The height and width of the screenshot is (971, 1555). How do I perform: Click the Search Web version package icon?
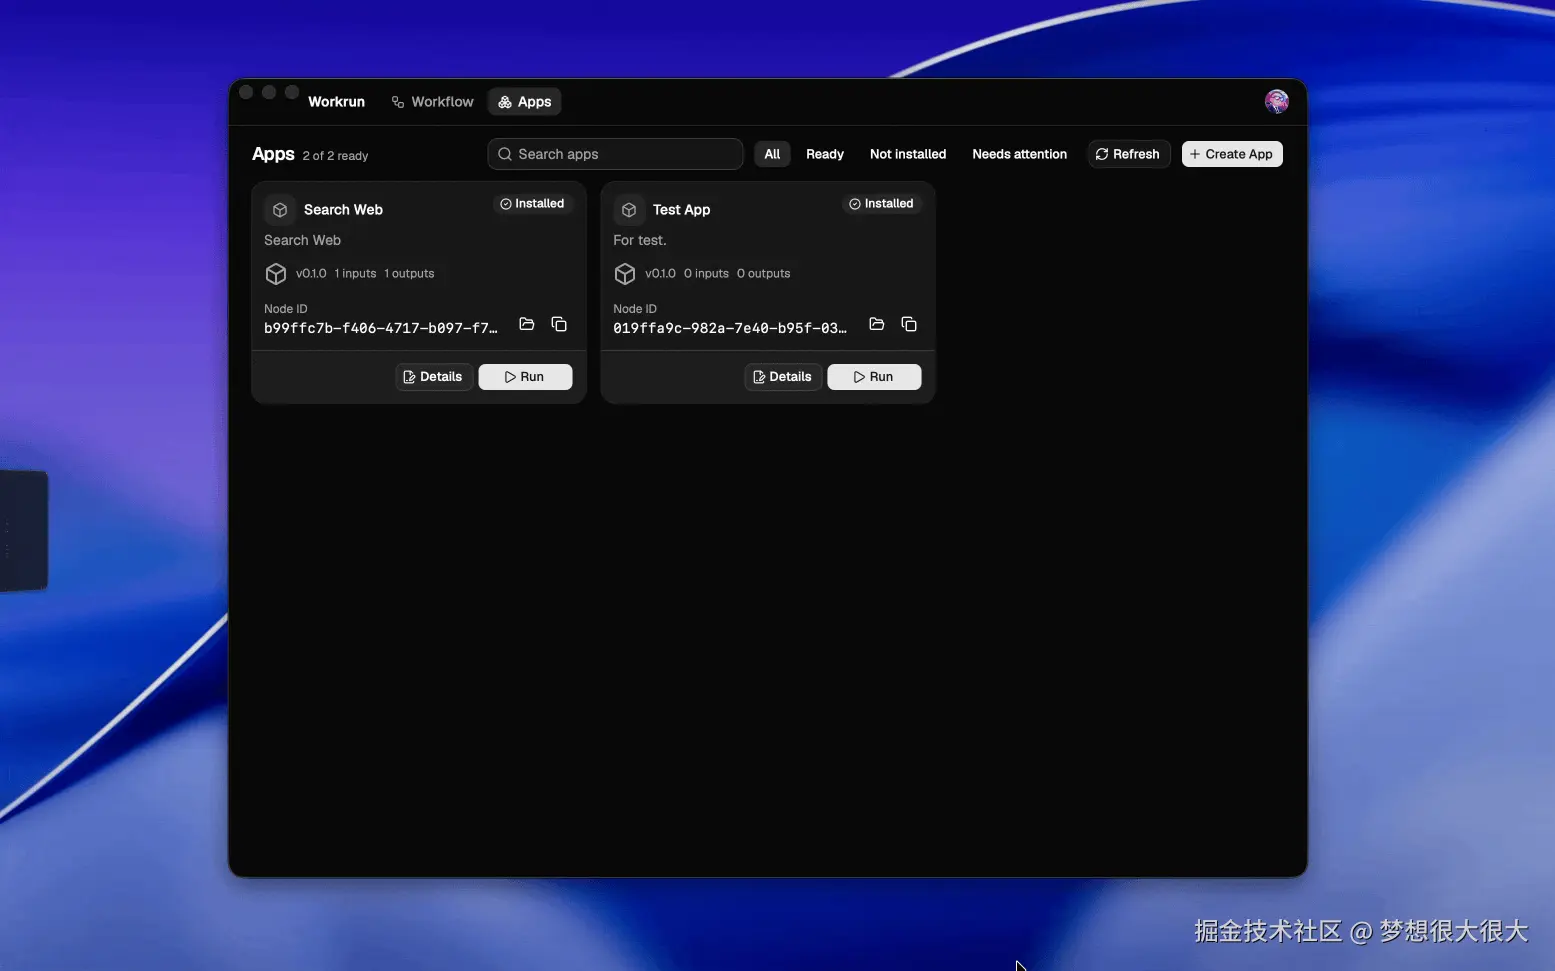[x=276, y=274]
